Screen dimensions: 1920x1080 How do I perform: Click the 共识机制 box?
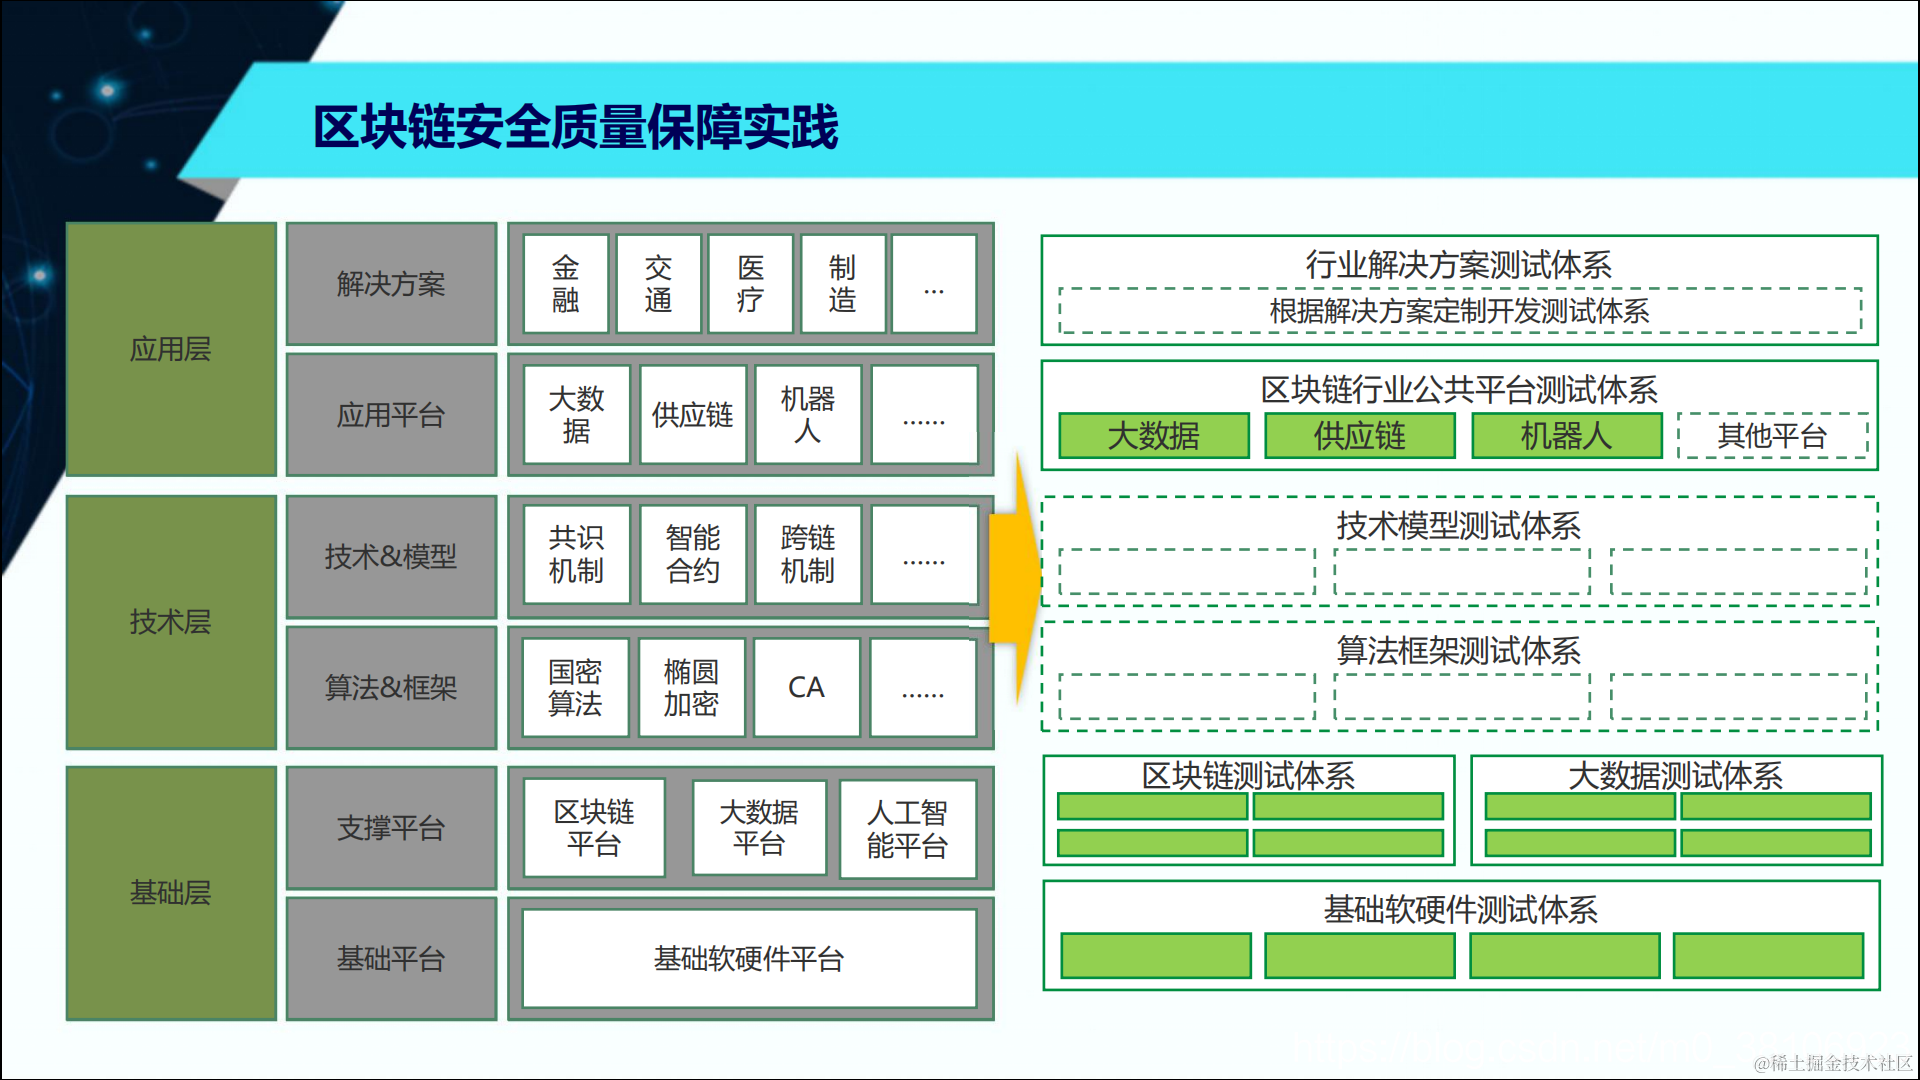pos(576,554)
